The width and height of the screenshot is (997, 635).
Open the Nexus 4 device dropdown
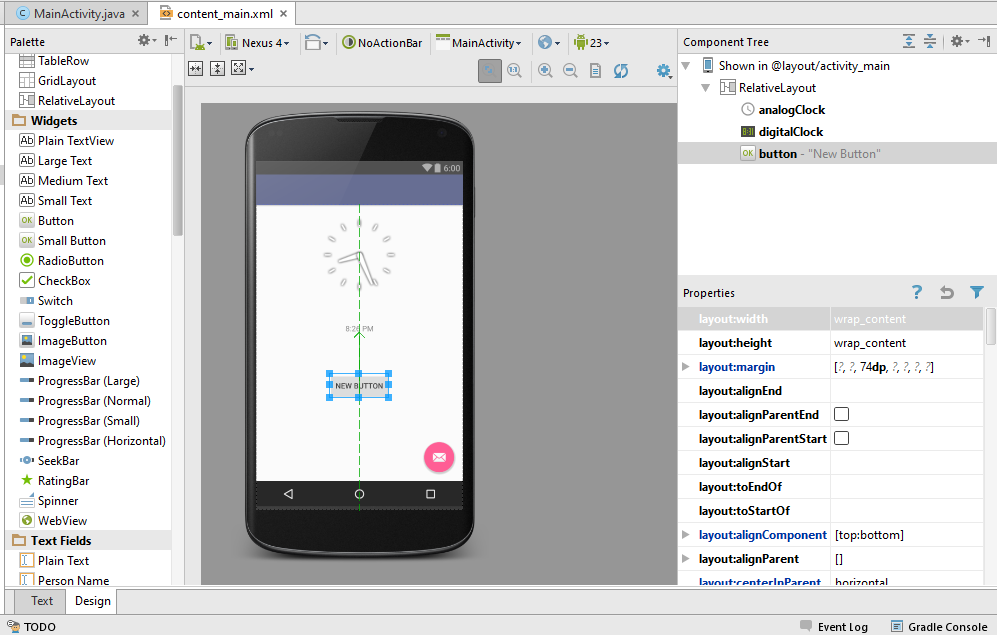click(258, 43)
